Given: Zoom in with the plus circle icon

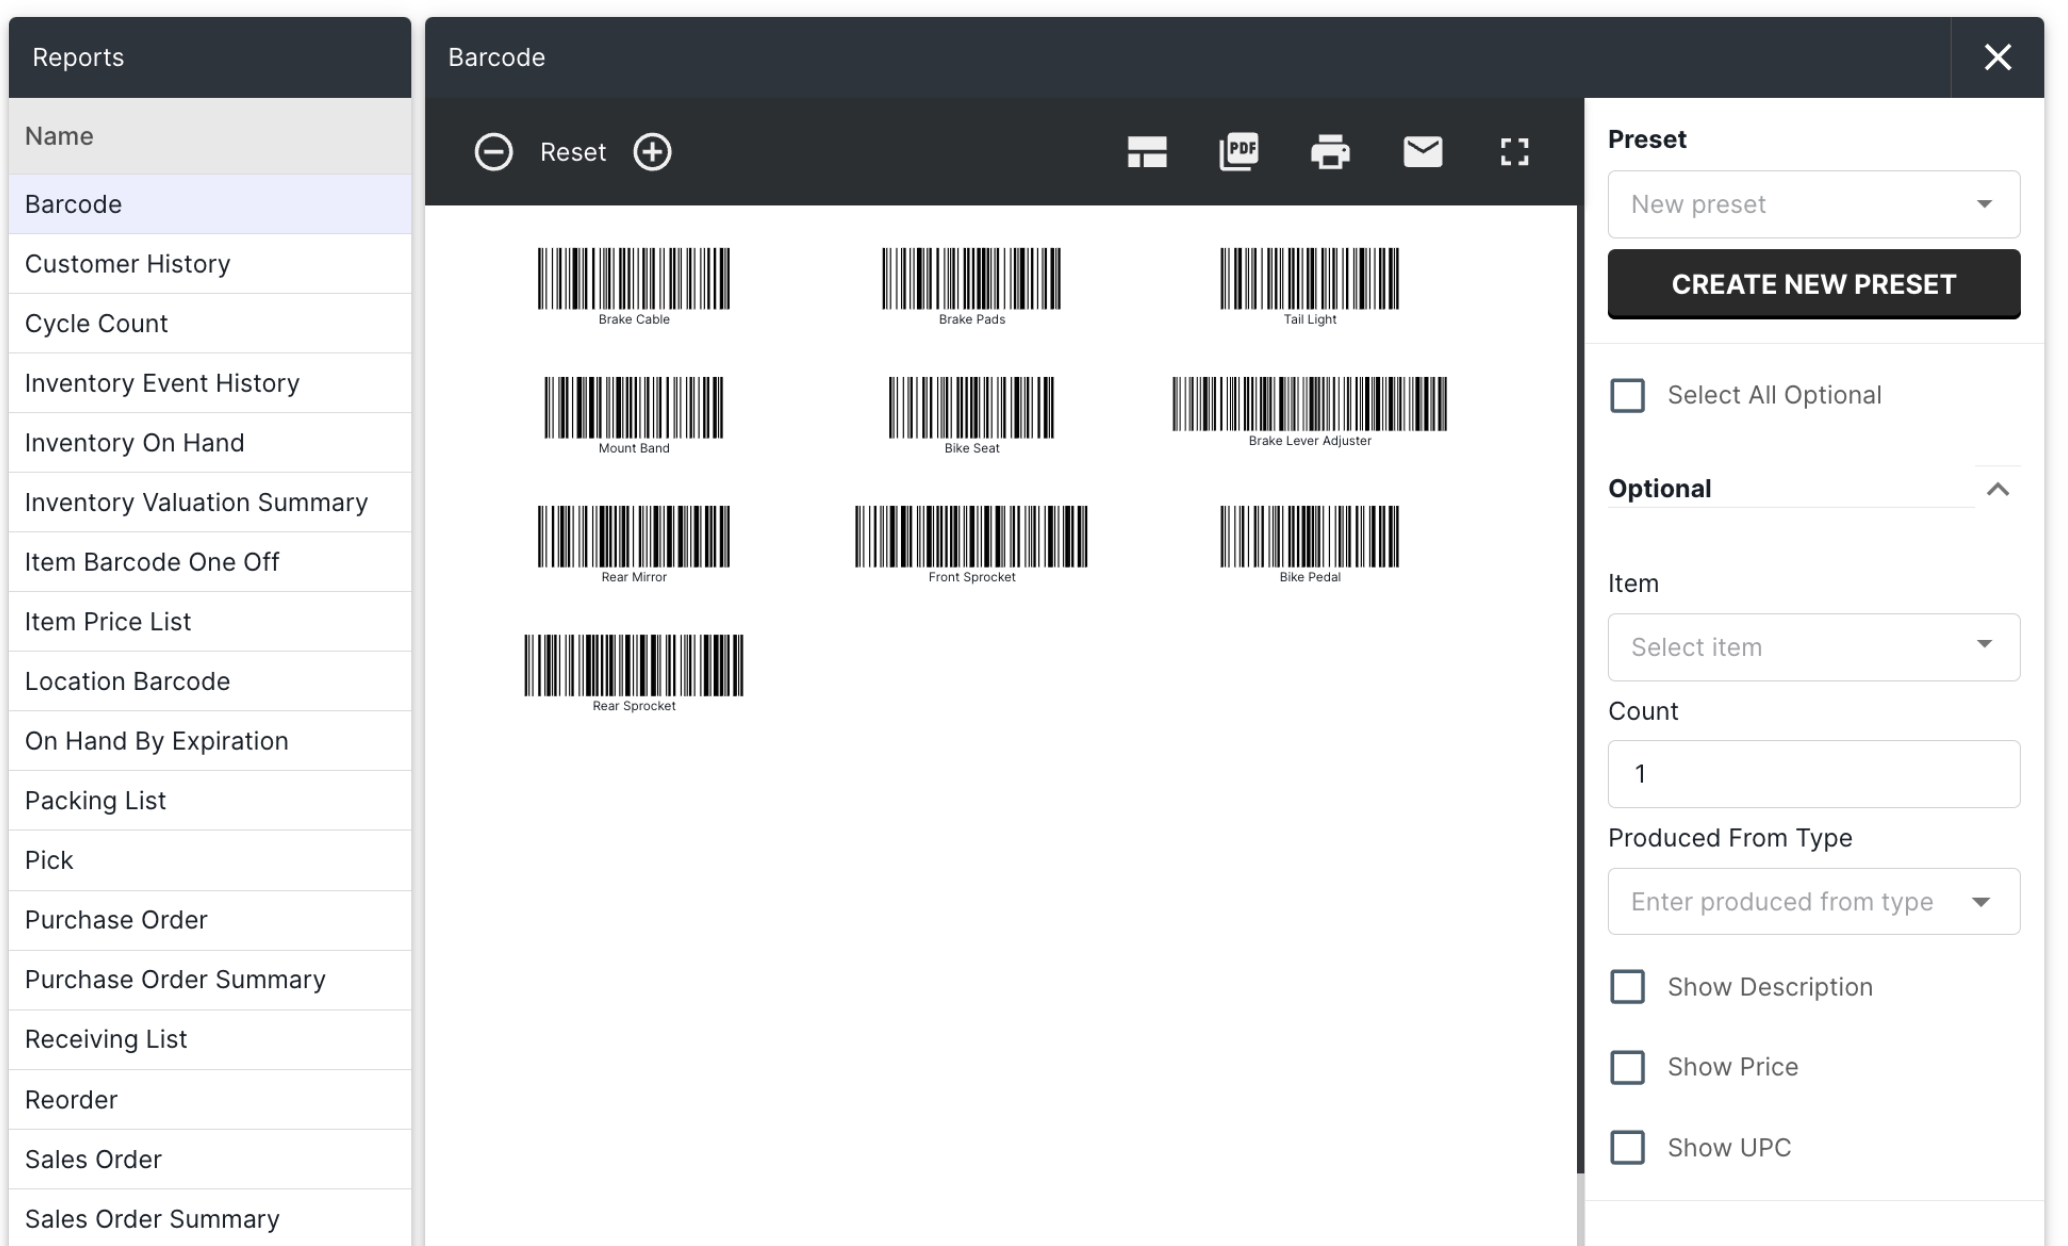Looking at the screenshot, I should click(652, 152).
